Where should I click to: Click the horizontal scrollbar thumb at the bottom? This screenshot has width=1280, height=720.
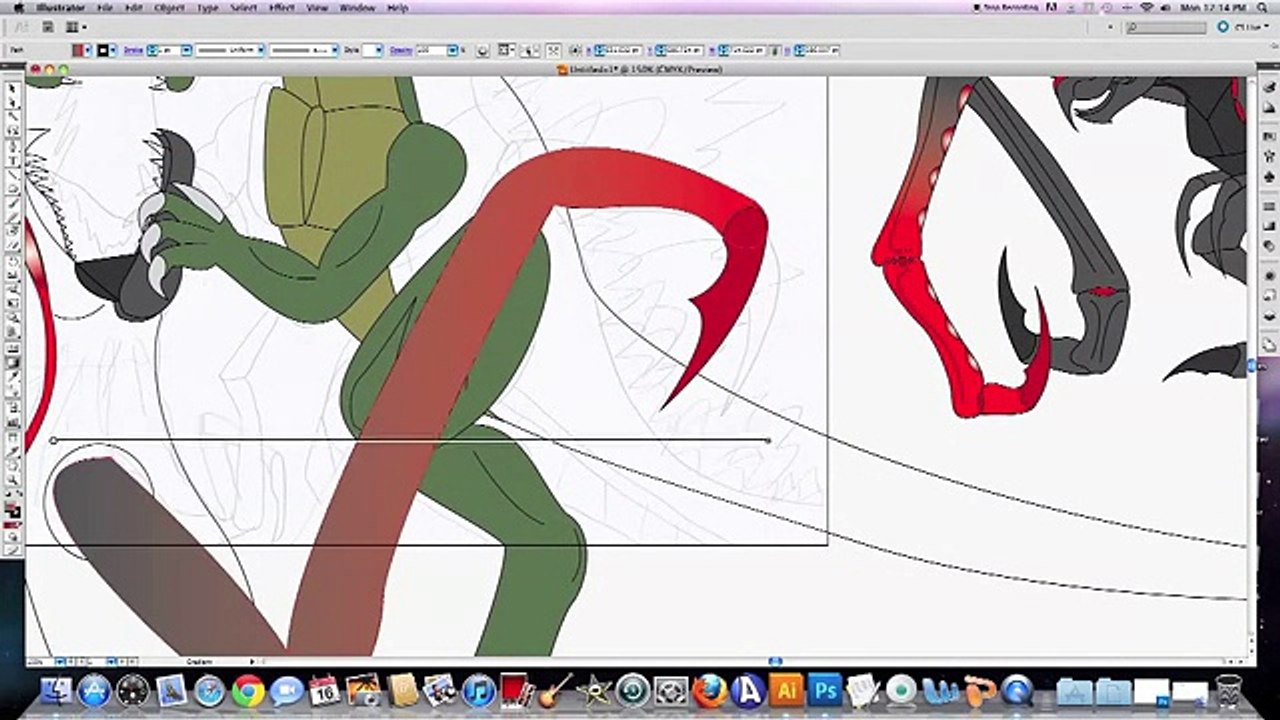pyautogui.click(x=775, y=661)
